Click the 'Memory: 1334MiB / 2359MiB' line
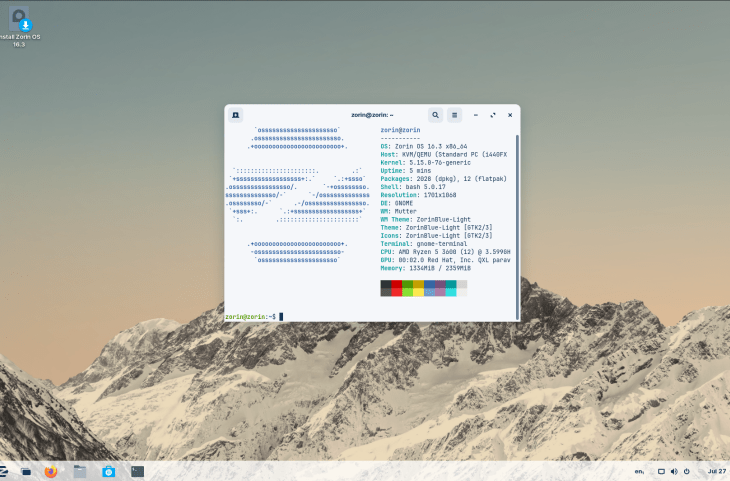Image resolution: width=730 pixels, height=481 pixels. [426, 268]
